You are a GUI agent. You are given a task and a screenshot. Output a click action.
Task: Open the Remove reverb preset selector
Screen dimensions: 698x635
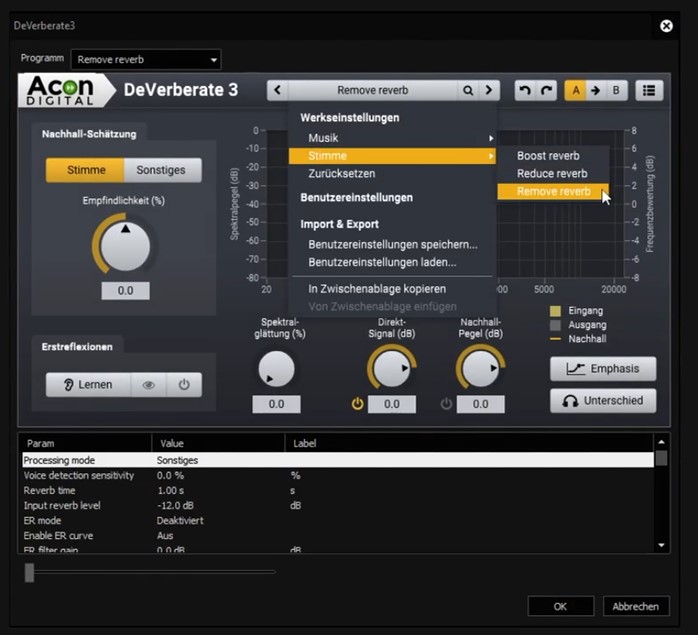tap(373, 90)
